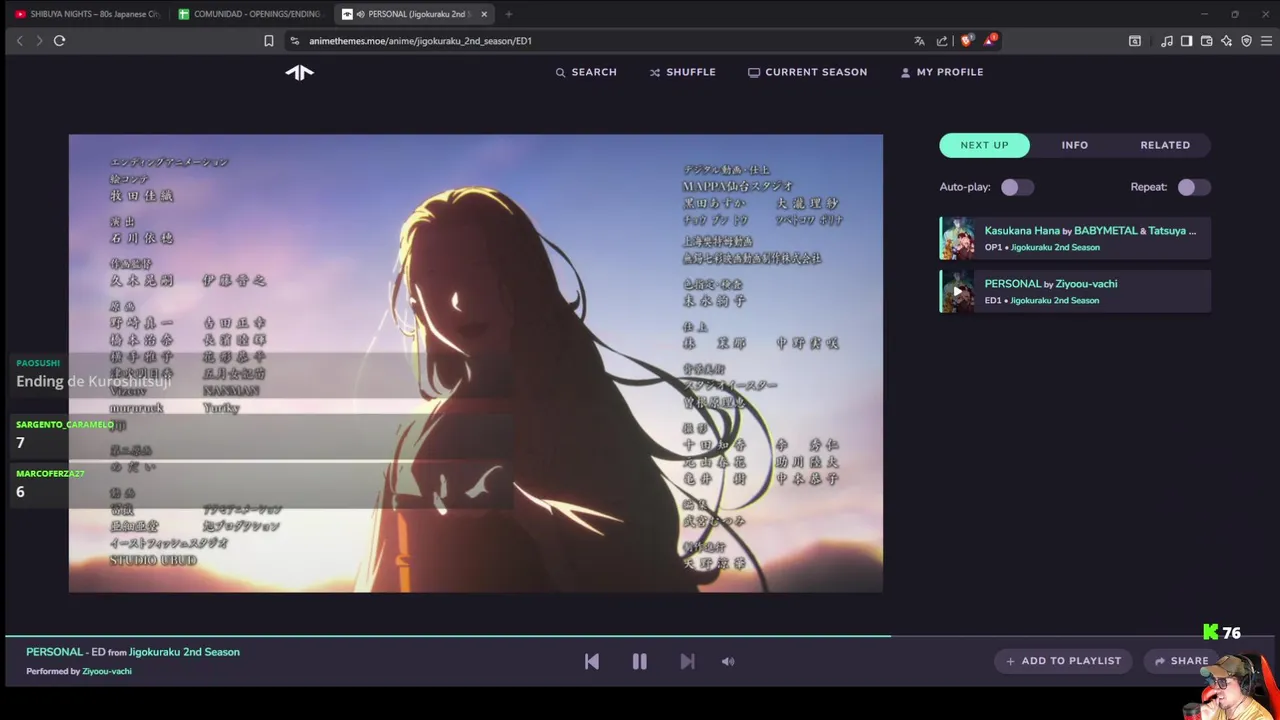This screenshot has height=720, width=1280.
Task: Switch to the Info tab
Action: (x=1075, y=145)
